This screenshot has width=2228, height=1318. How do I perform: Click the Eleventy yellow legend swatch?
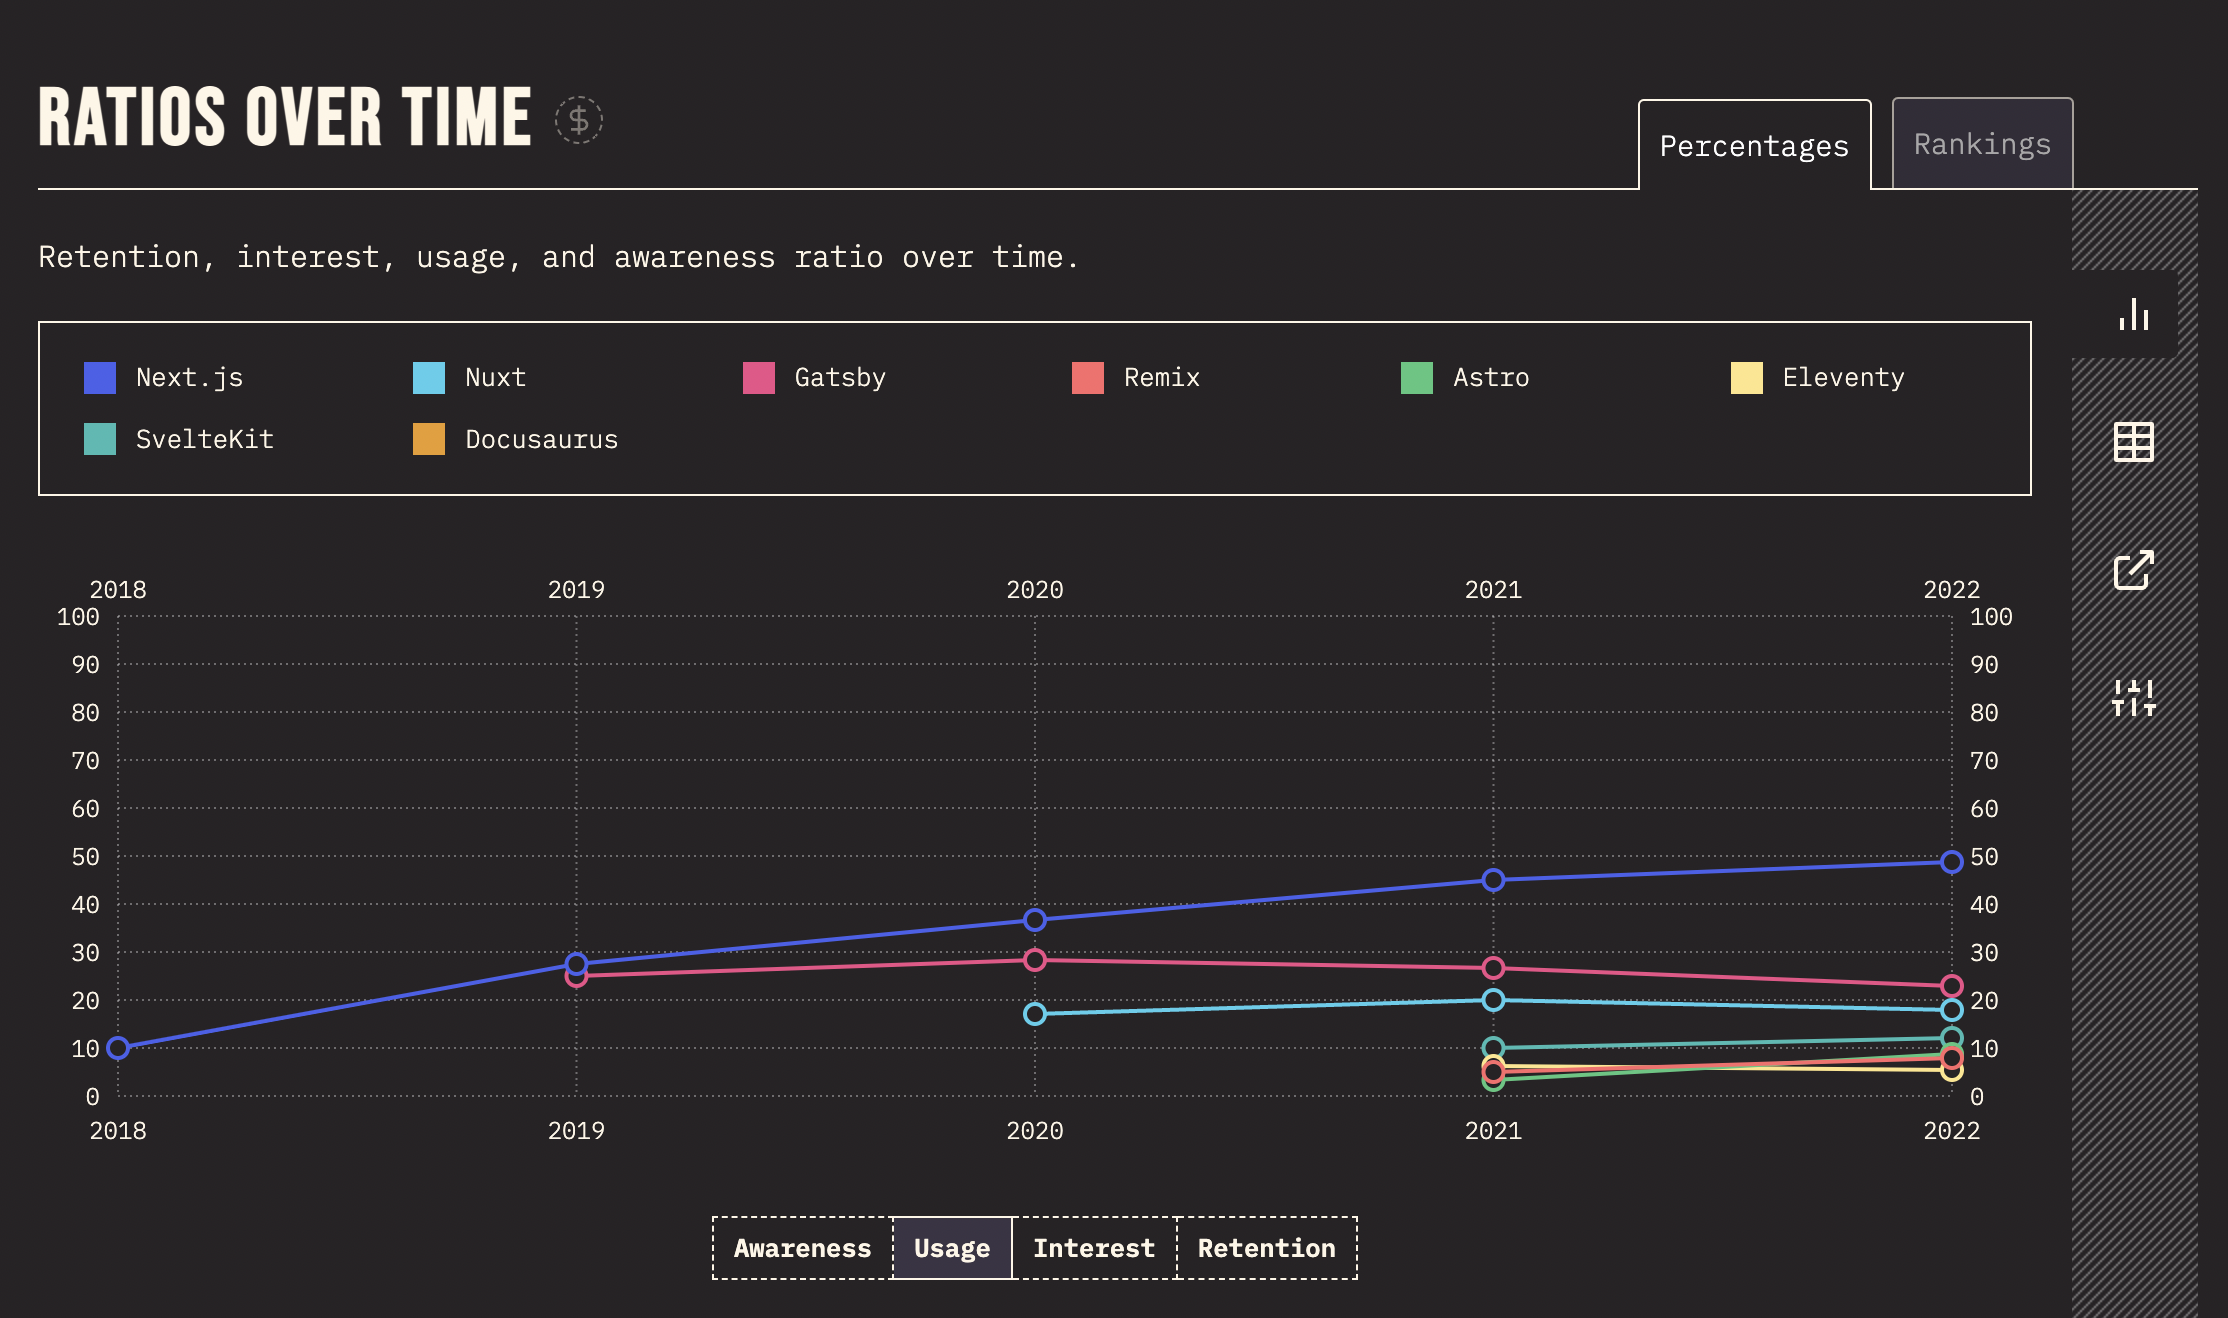click(1747, 378)
